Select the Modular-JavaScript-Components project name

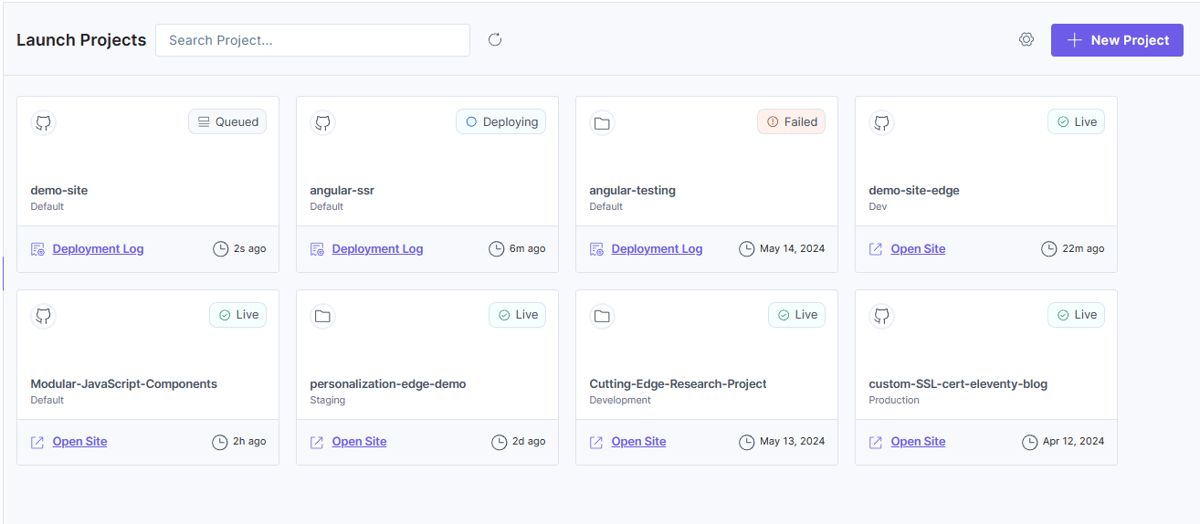coord(124,383)
